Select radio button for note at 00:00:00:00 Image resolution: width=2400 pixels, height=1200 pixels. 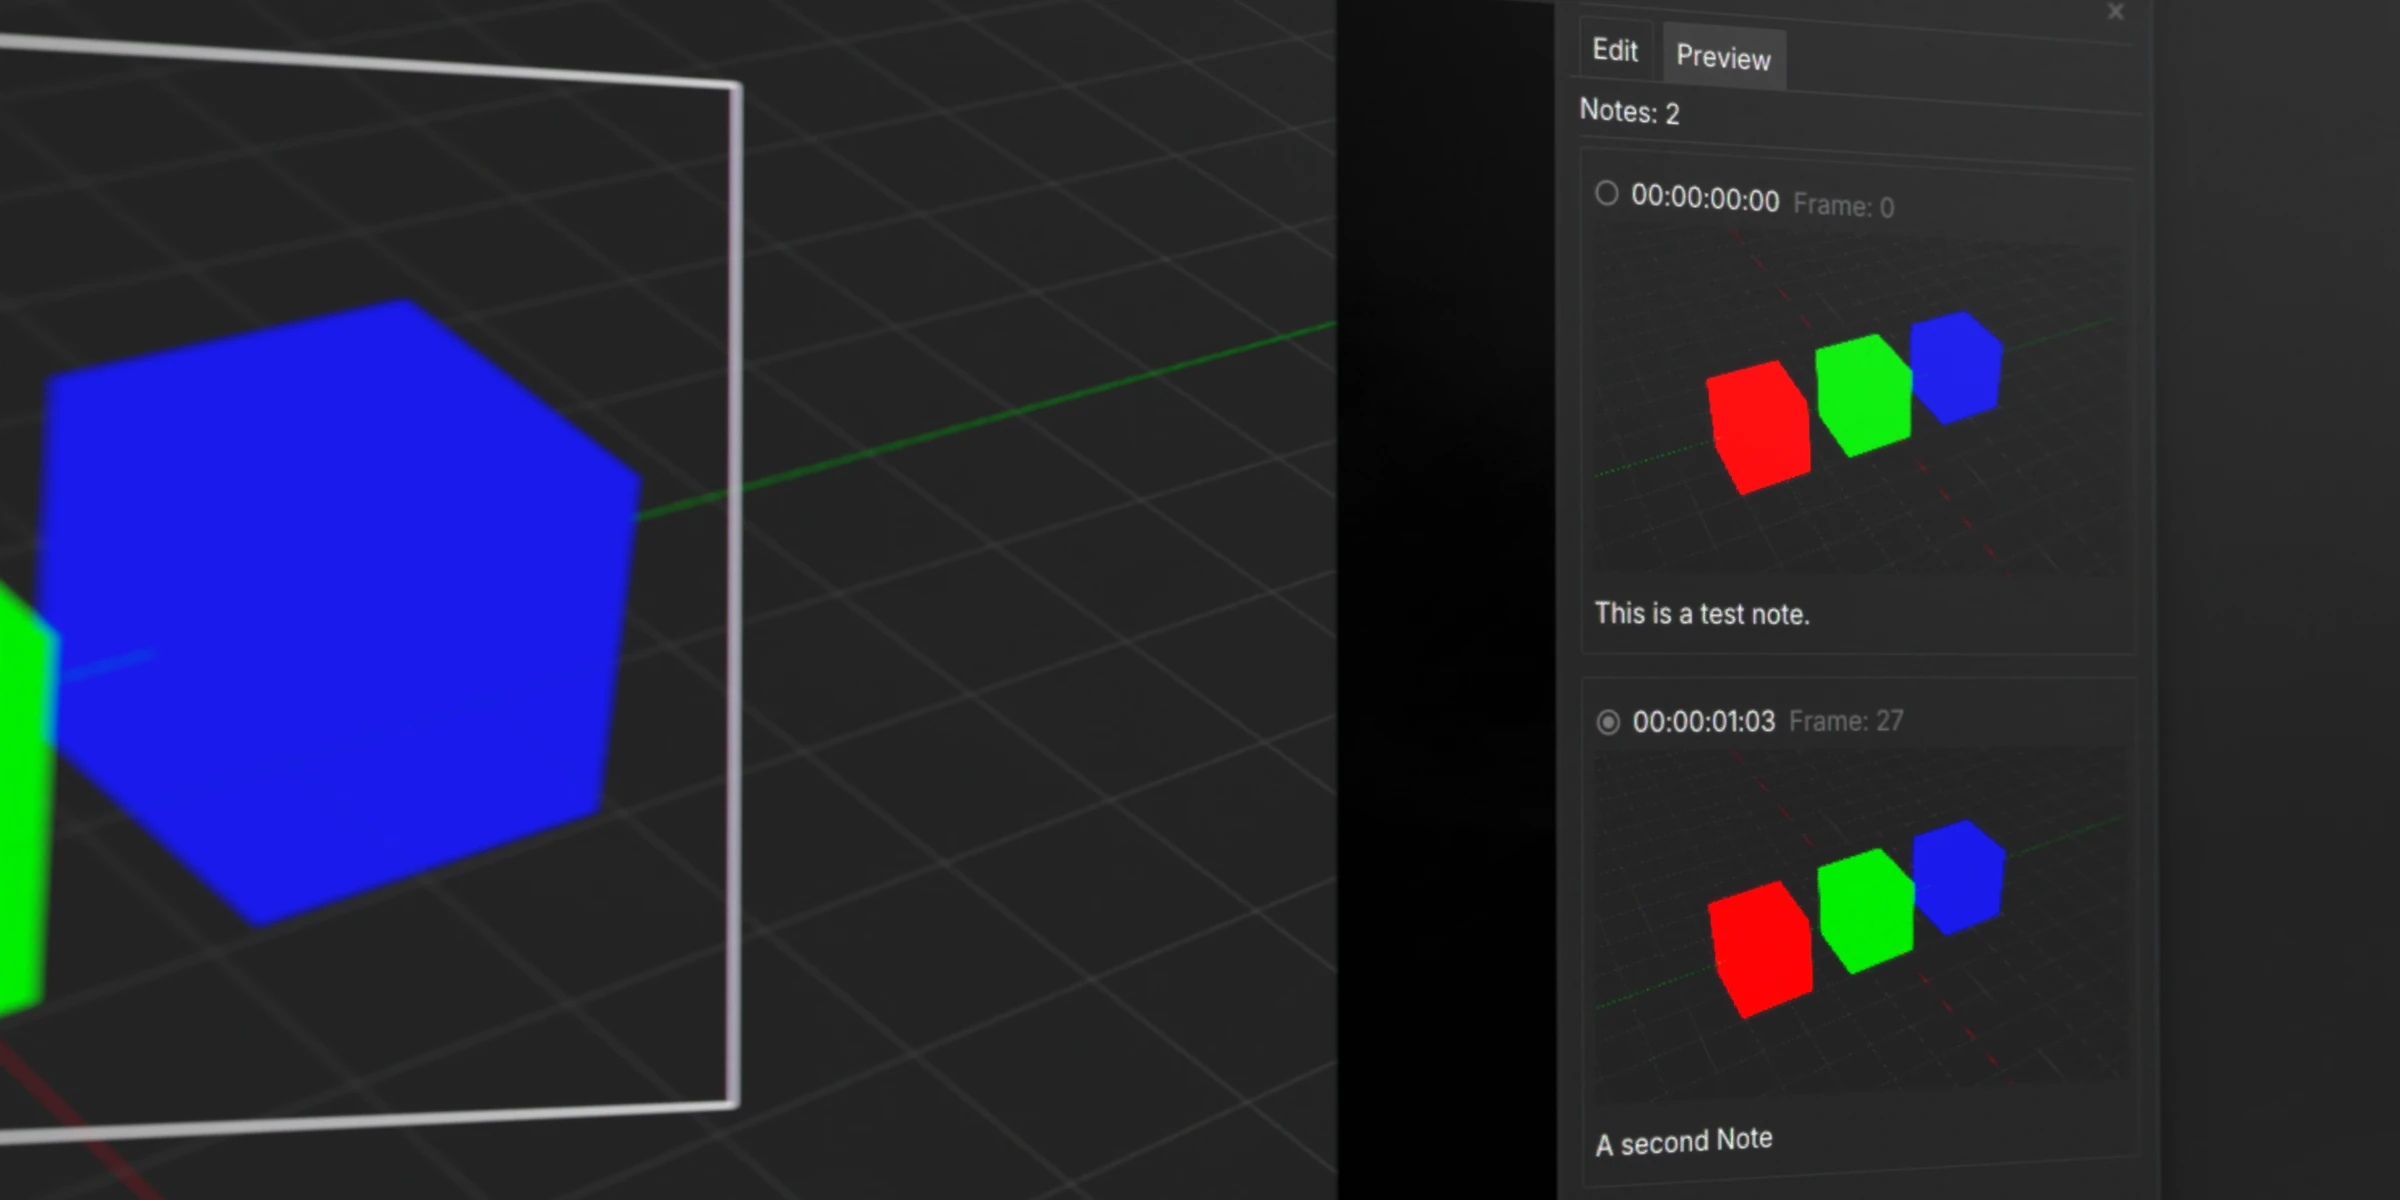tap(1606, 193)
